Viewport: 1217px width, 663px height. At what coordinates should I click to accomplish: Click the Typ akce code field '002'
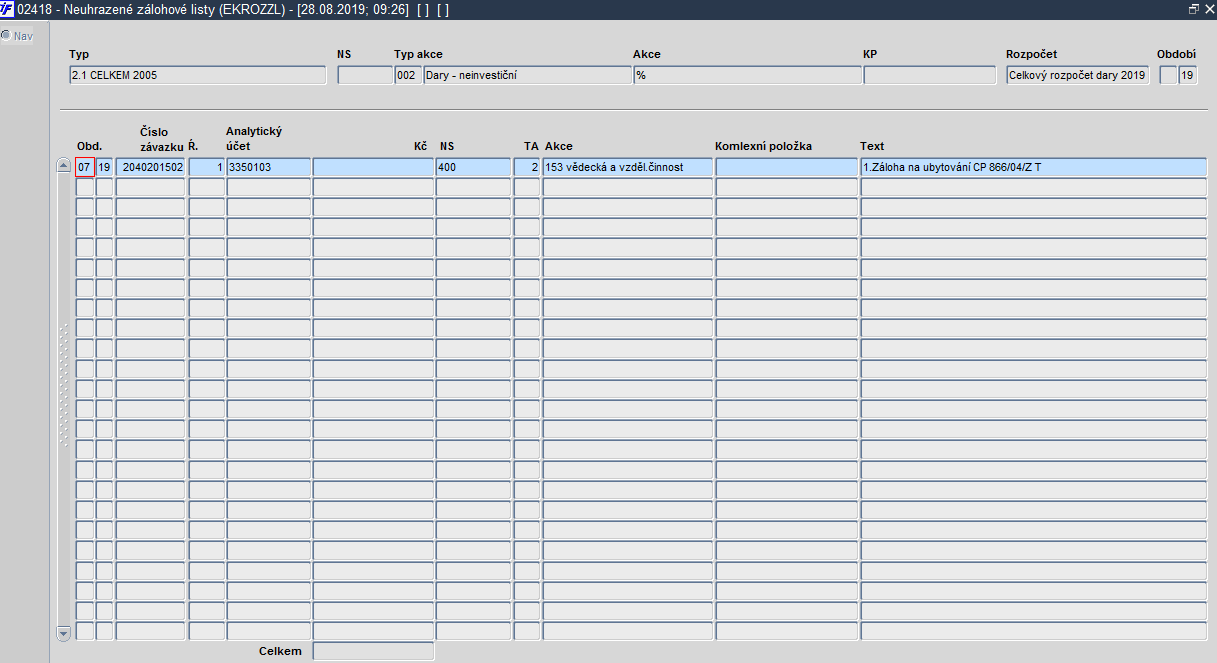pyautogui.click(x=408, y=75)
